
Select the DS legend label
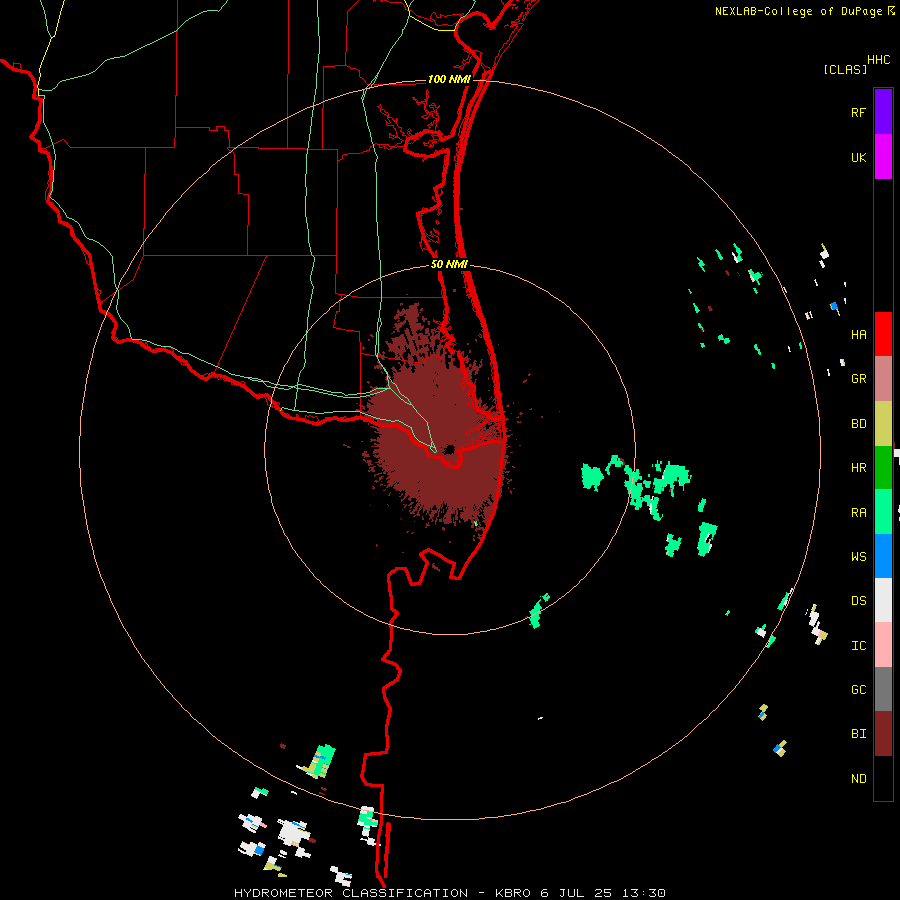[x=858, y=601]
